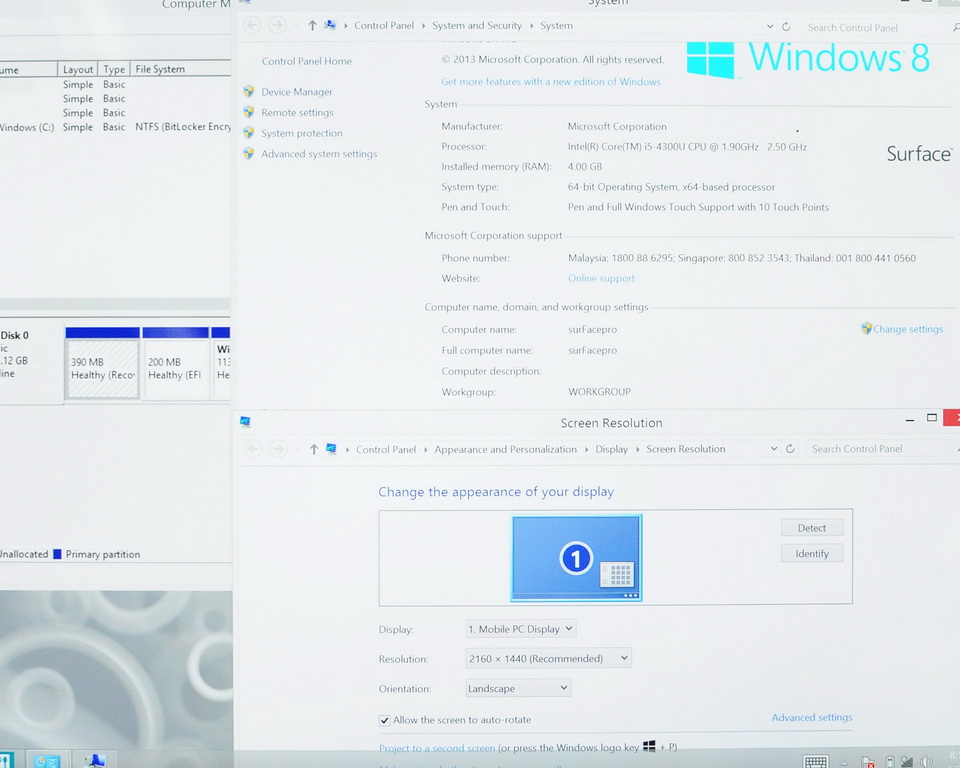Click Up arrow in Screen Resolution window
Screen dimensions: 960x768
[x=313, y=450]
